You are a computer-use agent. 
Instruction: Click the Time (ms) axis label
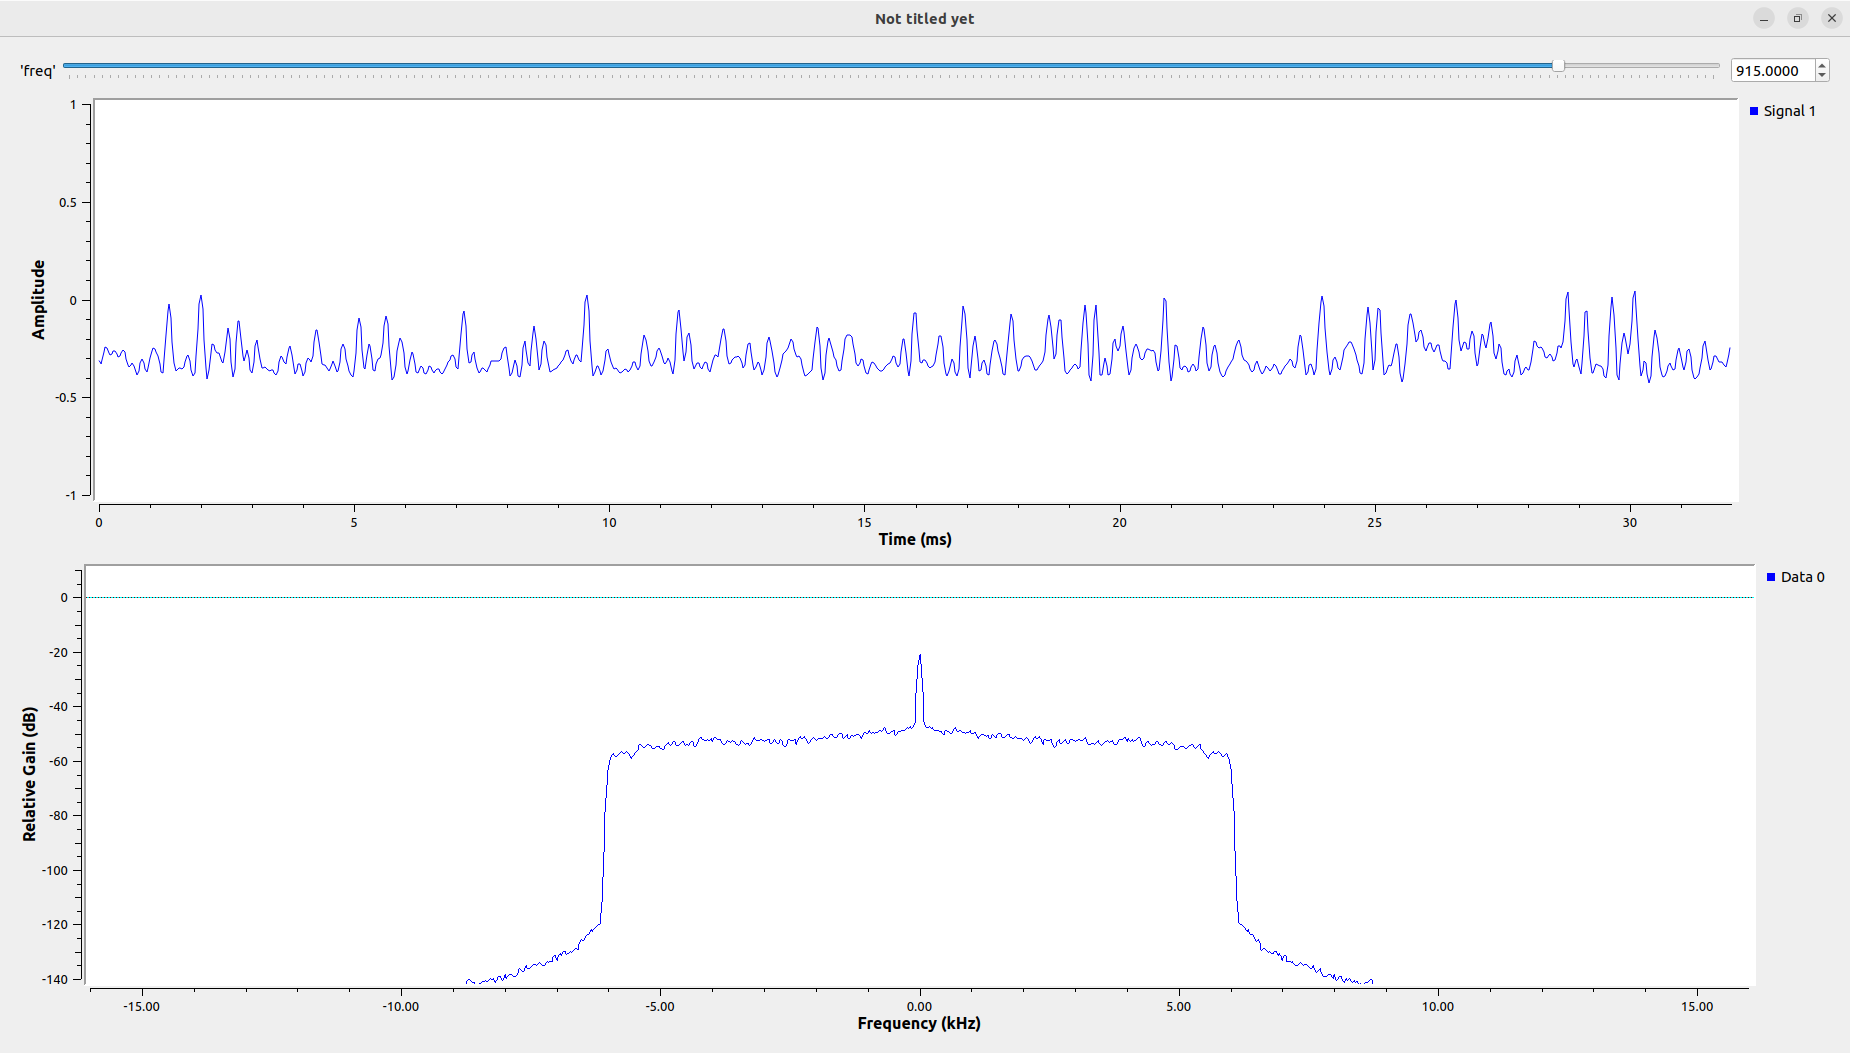pyautogui.click(x=915, y=539)
